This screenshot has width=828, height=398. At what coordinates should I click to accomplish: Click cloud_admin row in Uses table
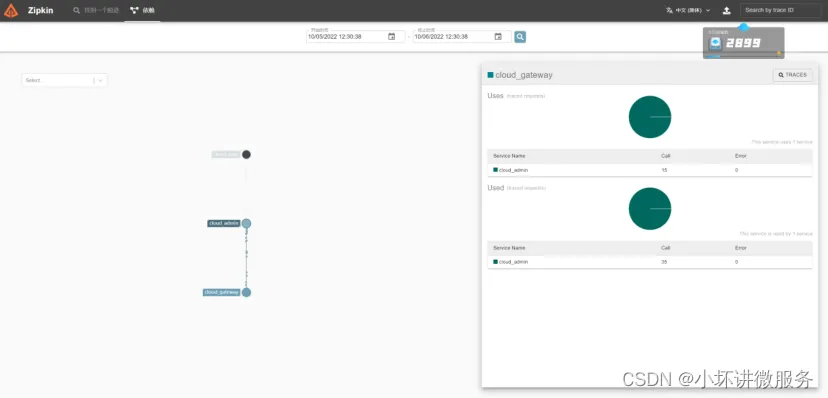[x=650, y=170]
